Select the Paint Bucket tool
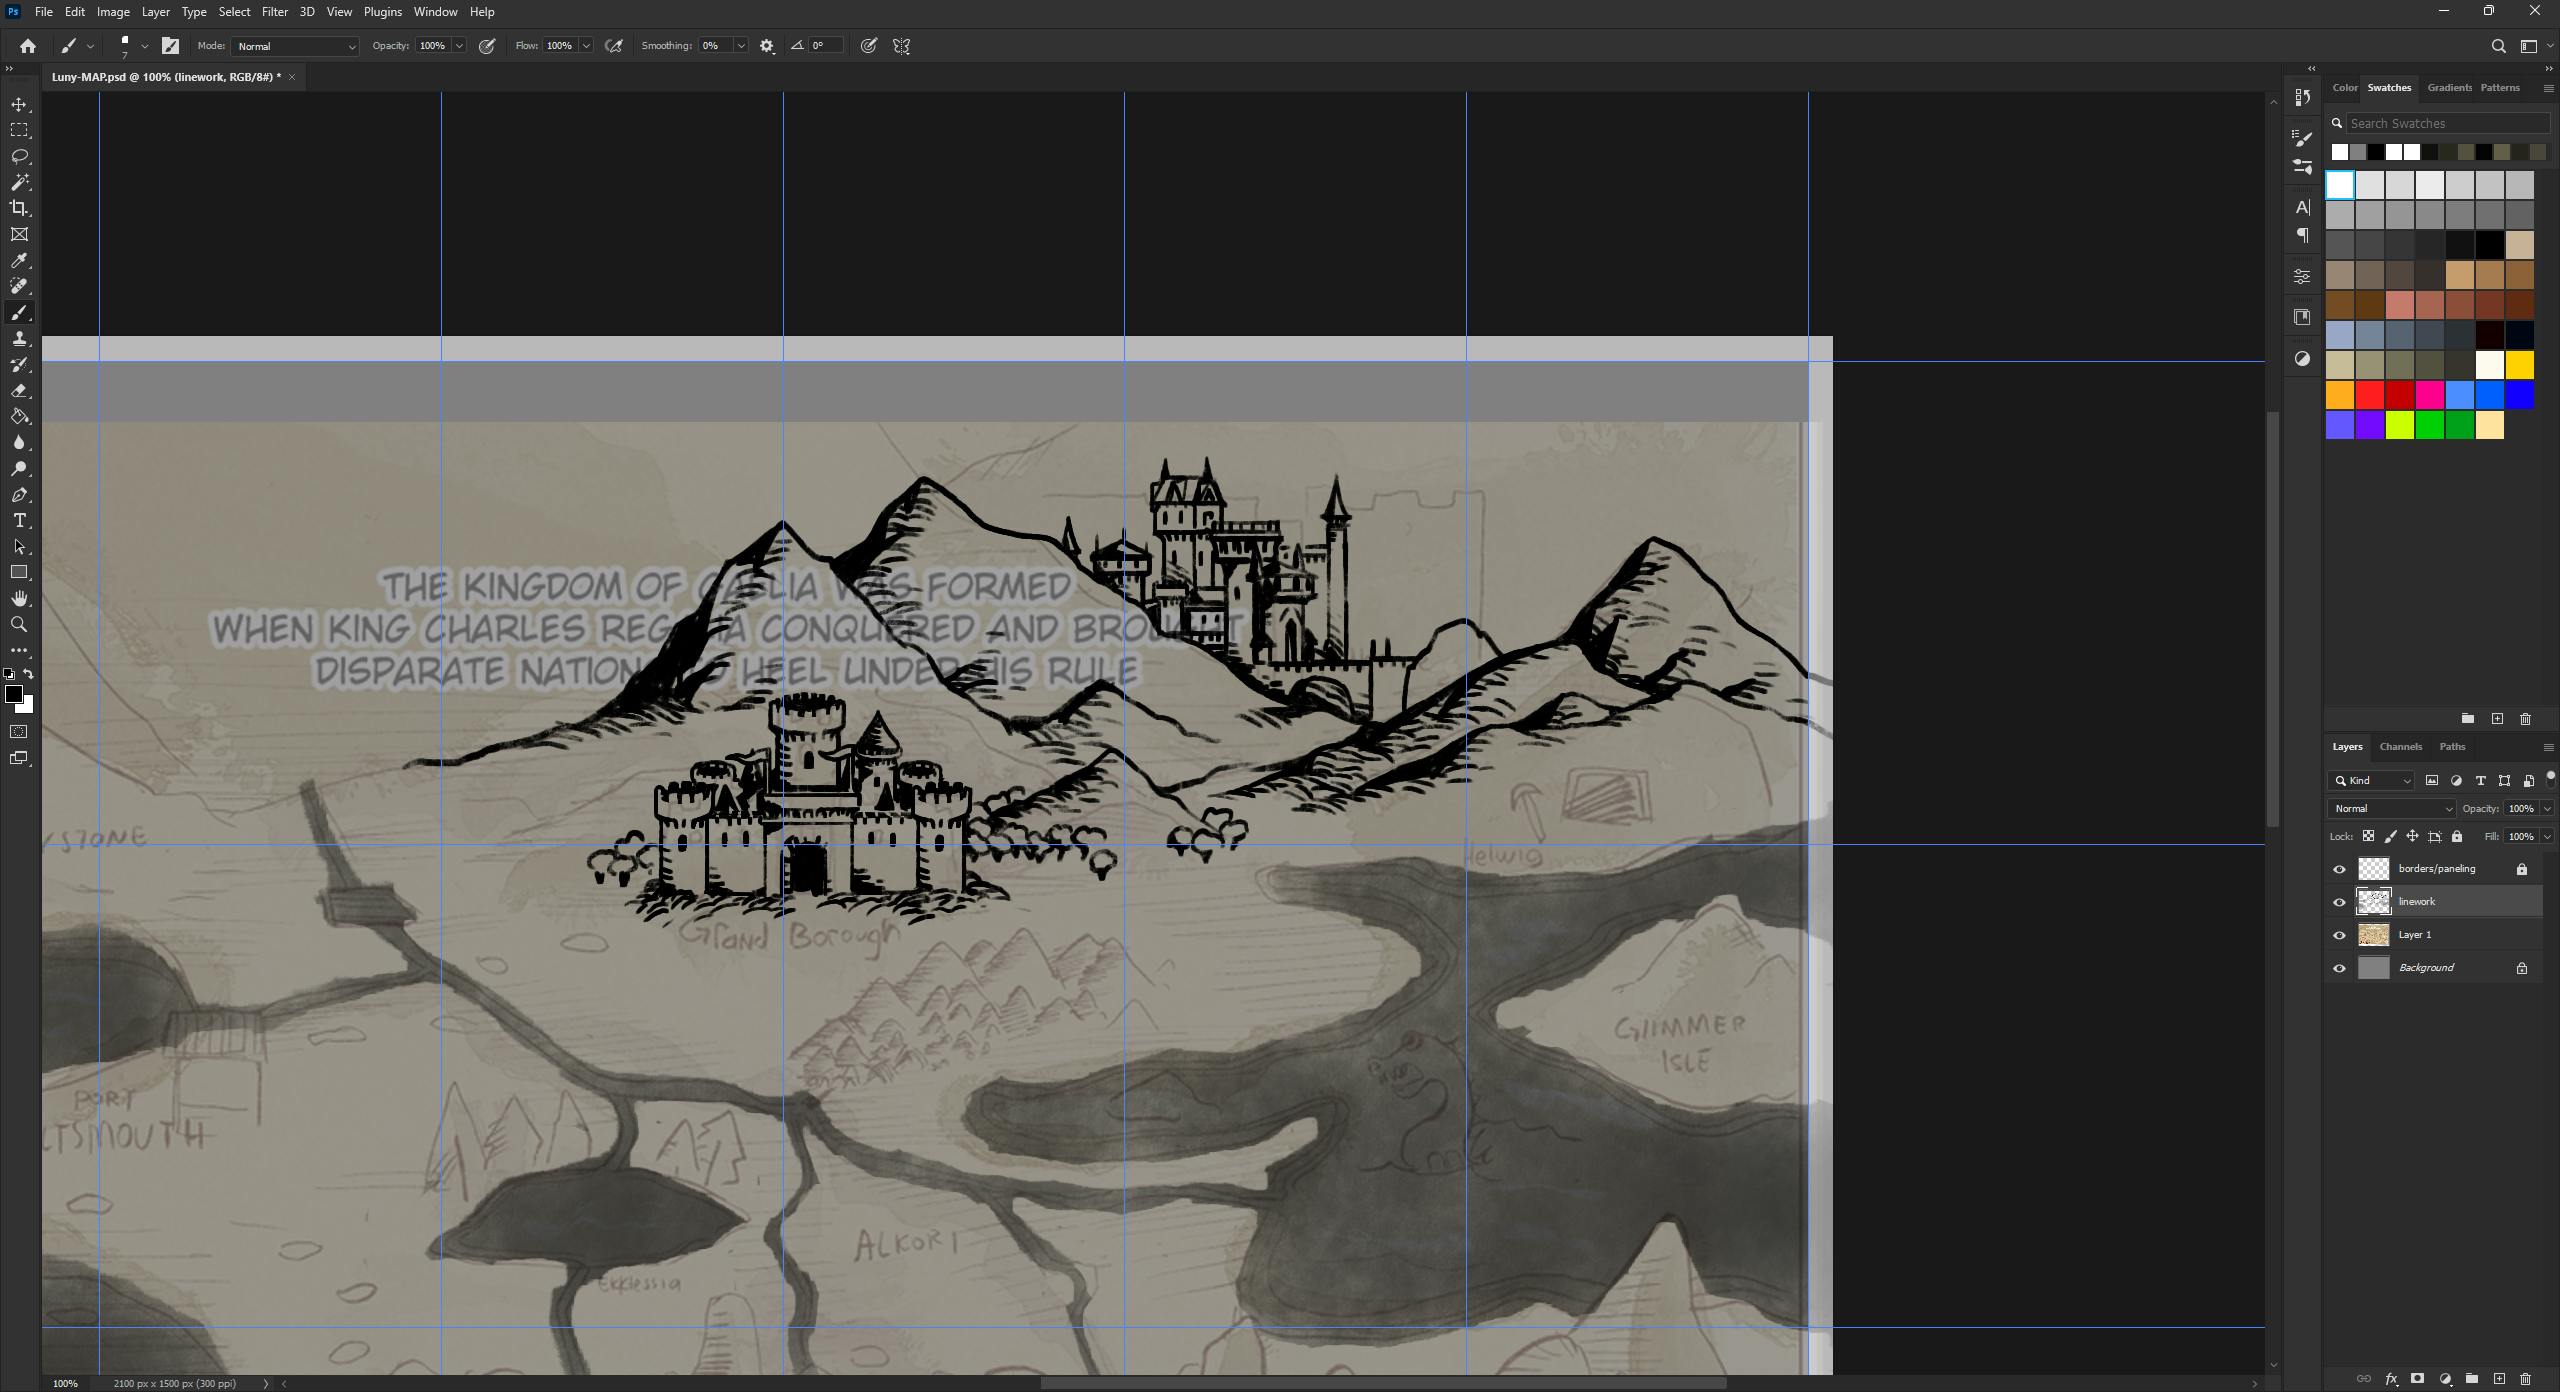Viewport: 2560px width, 1392px height. pos(19,417)
